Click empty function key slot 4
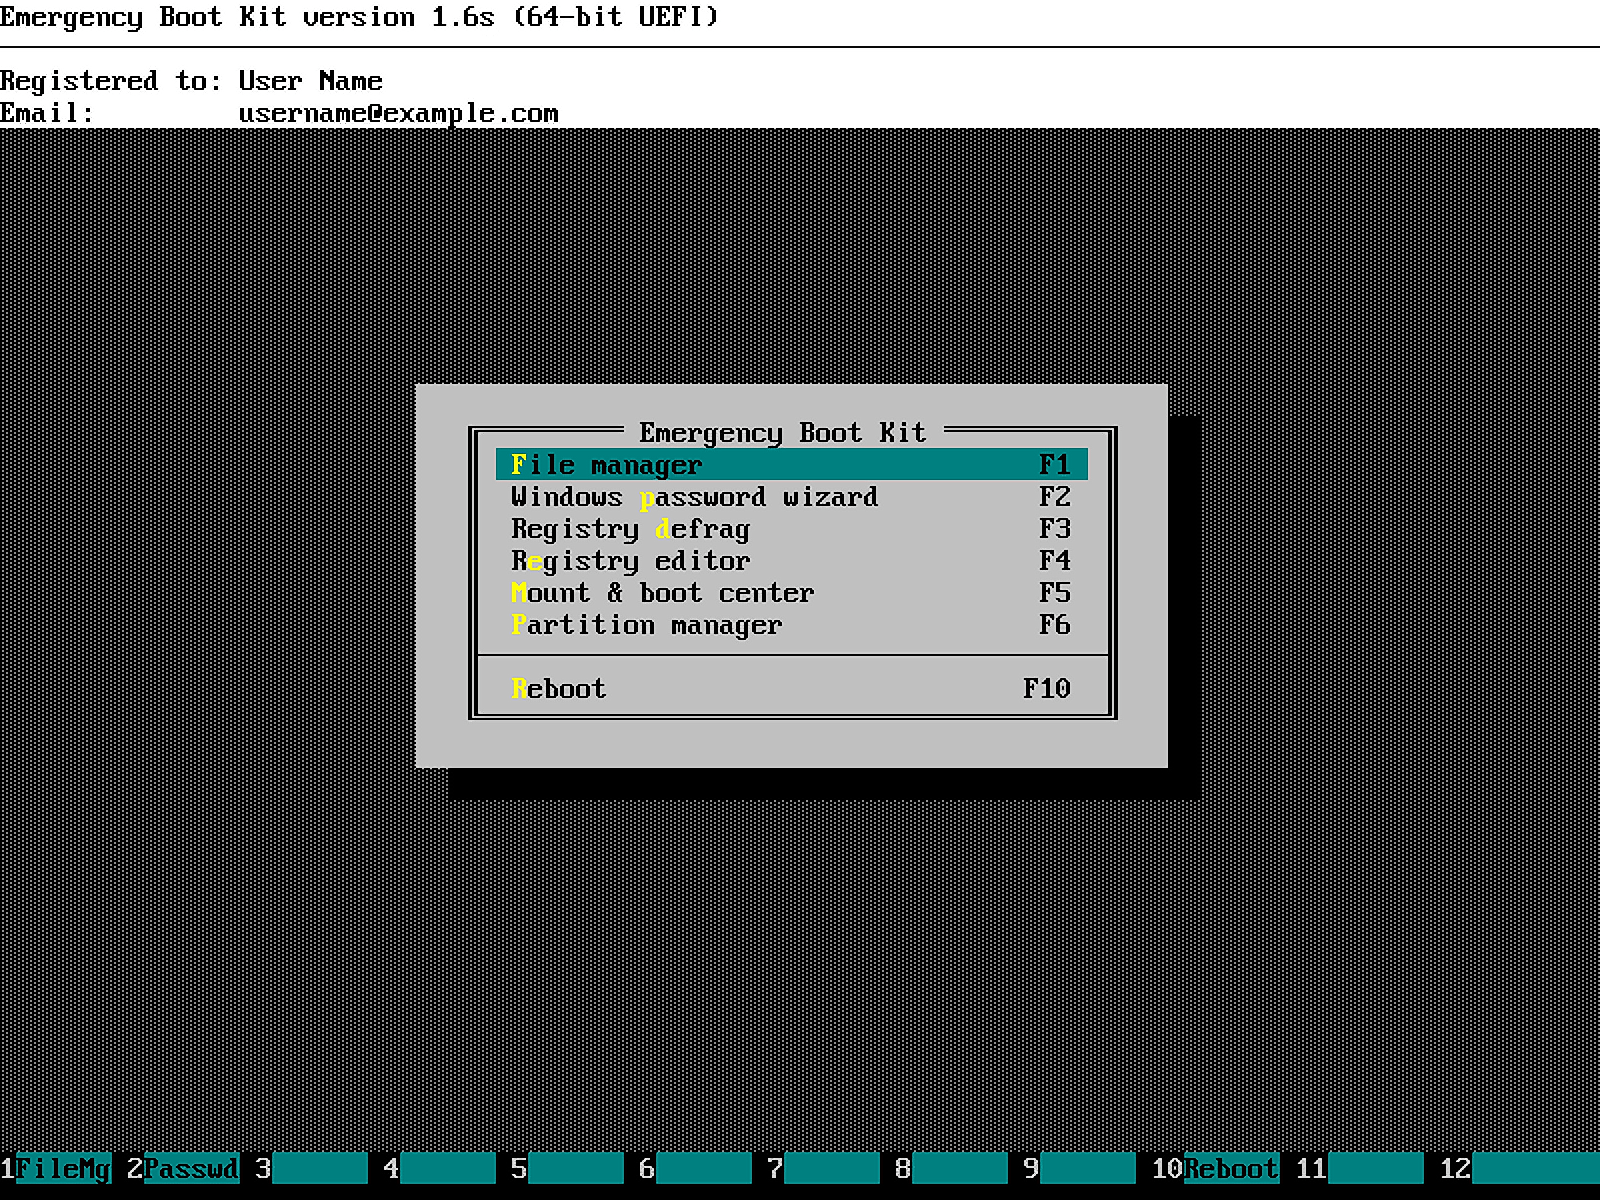Viewport: 1600px width, 1200px height. (440, 1168)
